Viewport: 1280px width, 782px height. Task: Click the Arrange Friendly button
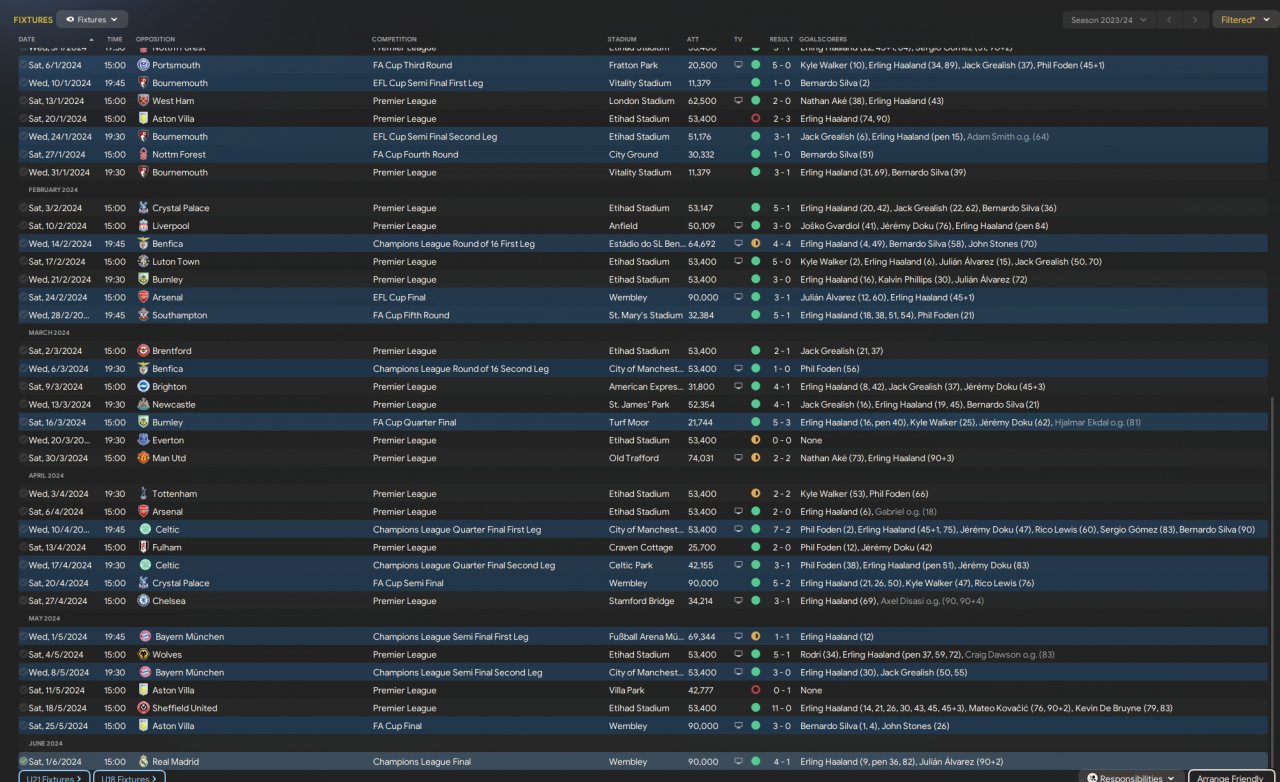click(1231, 777)
